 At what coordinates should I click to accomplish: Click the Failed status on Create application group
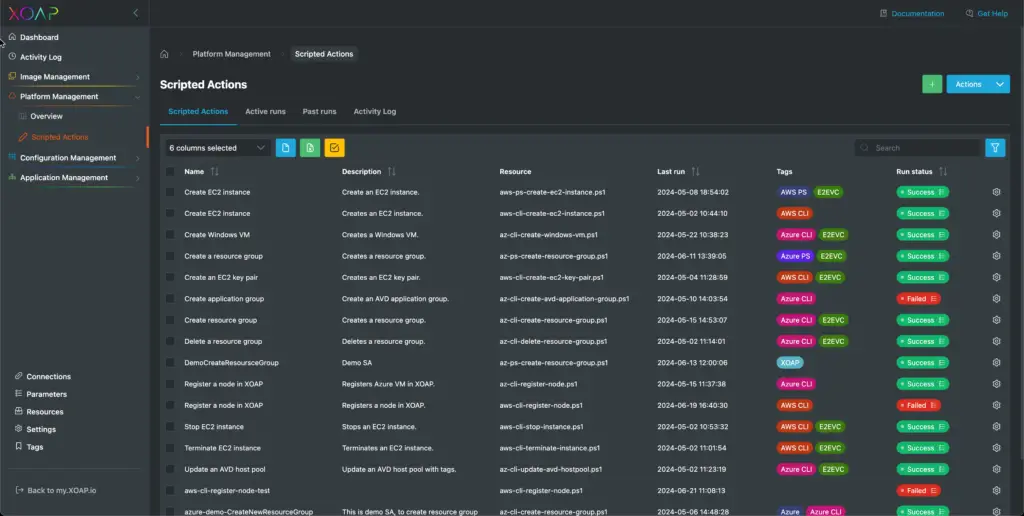pyautogui.click(x=918, y=298)
